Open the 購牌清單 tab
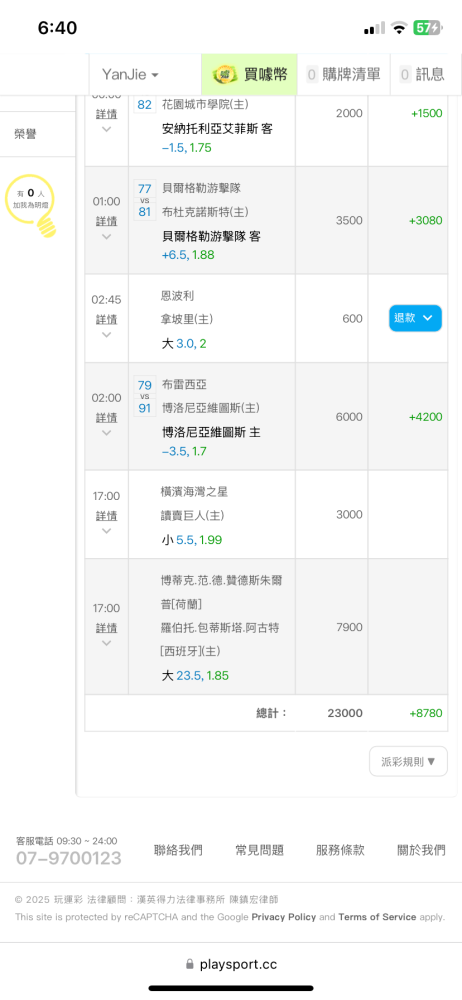 coord(343,75)
